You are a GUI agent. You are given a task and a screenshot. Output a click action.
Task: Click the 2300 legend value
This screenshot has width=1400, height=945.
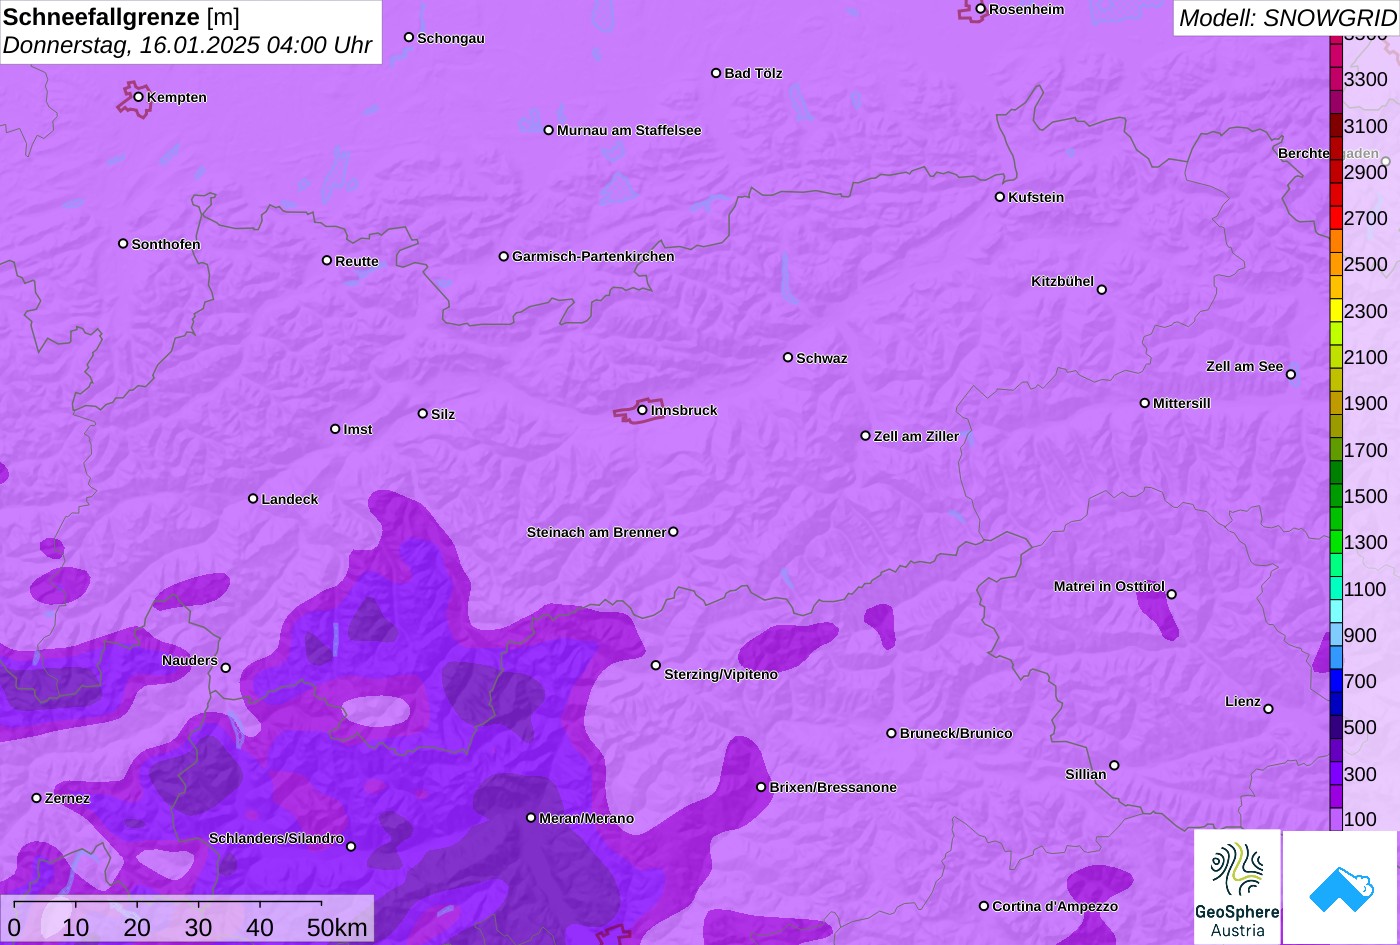coord(1365,311)
